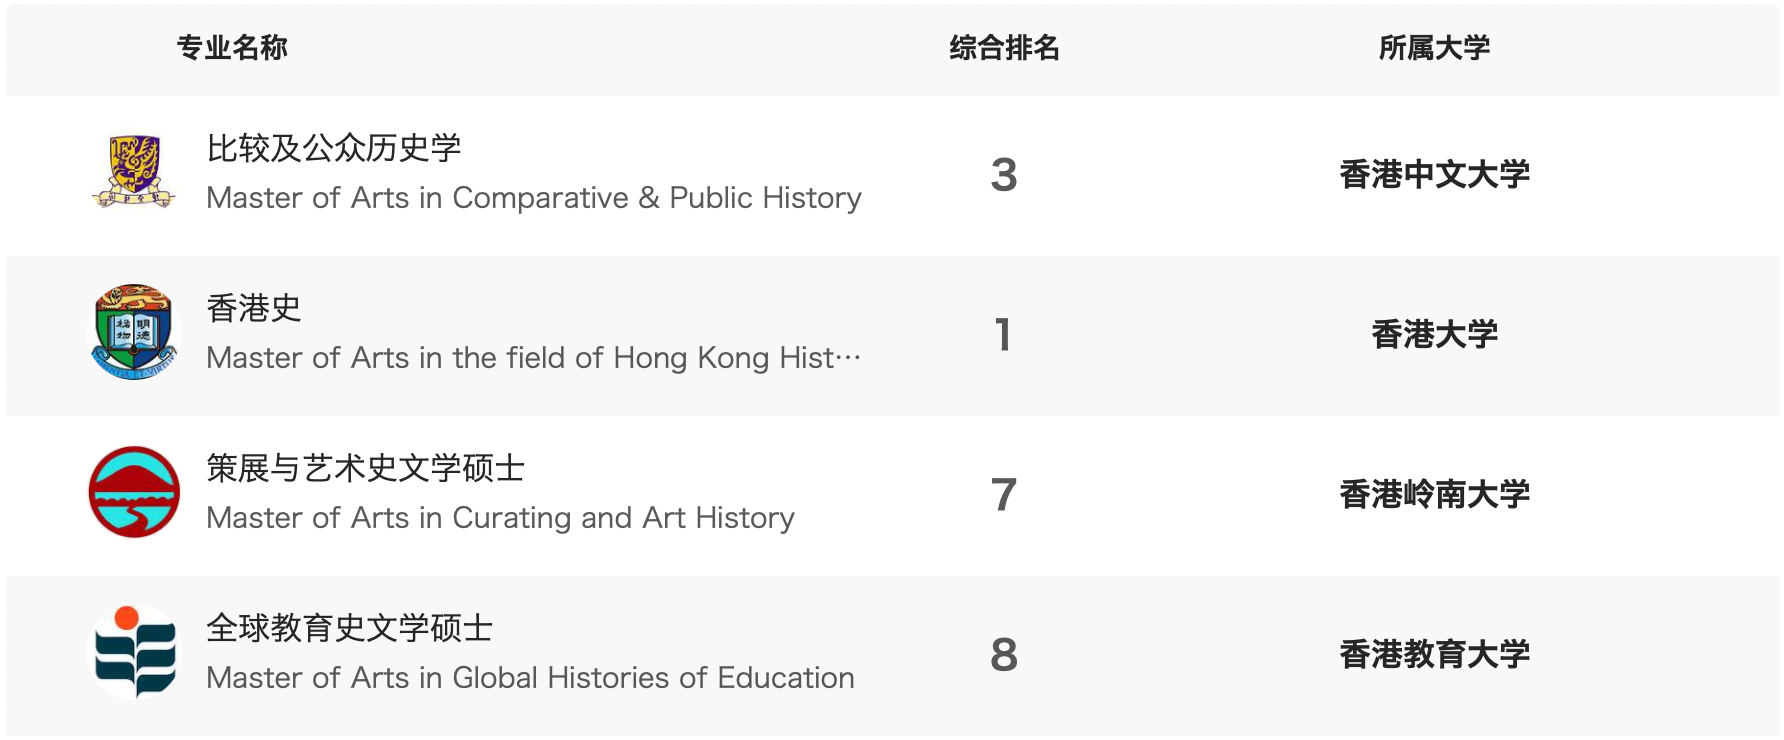Image resolution: width=1784 pixels, height=740 pixels.
Task: Click Master of Arts in Global Histories of Education
Action: 530,678
